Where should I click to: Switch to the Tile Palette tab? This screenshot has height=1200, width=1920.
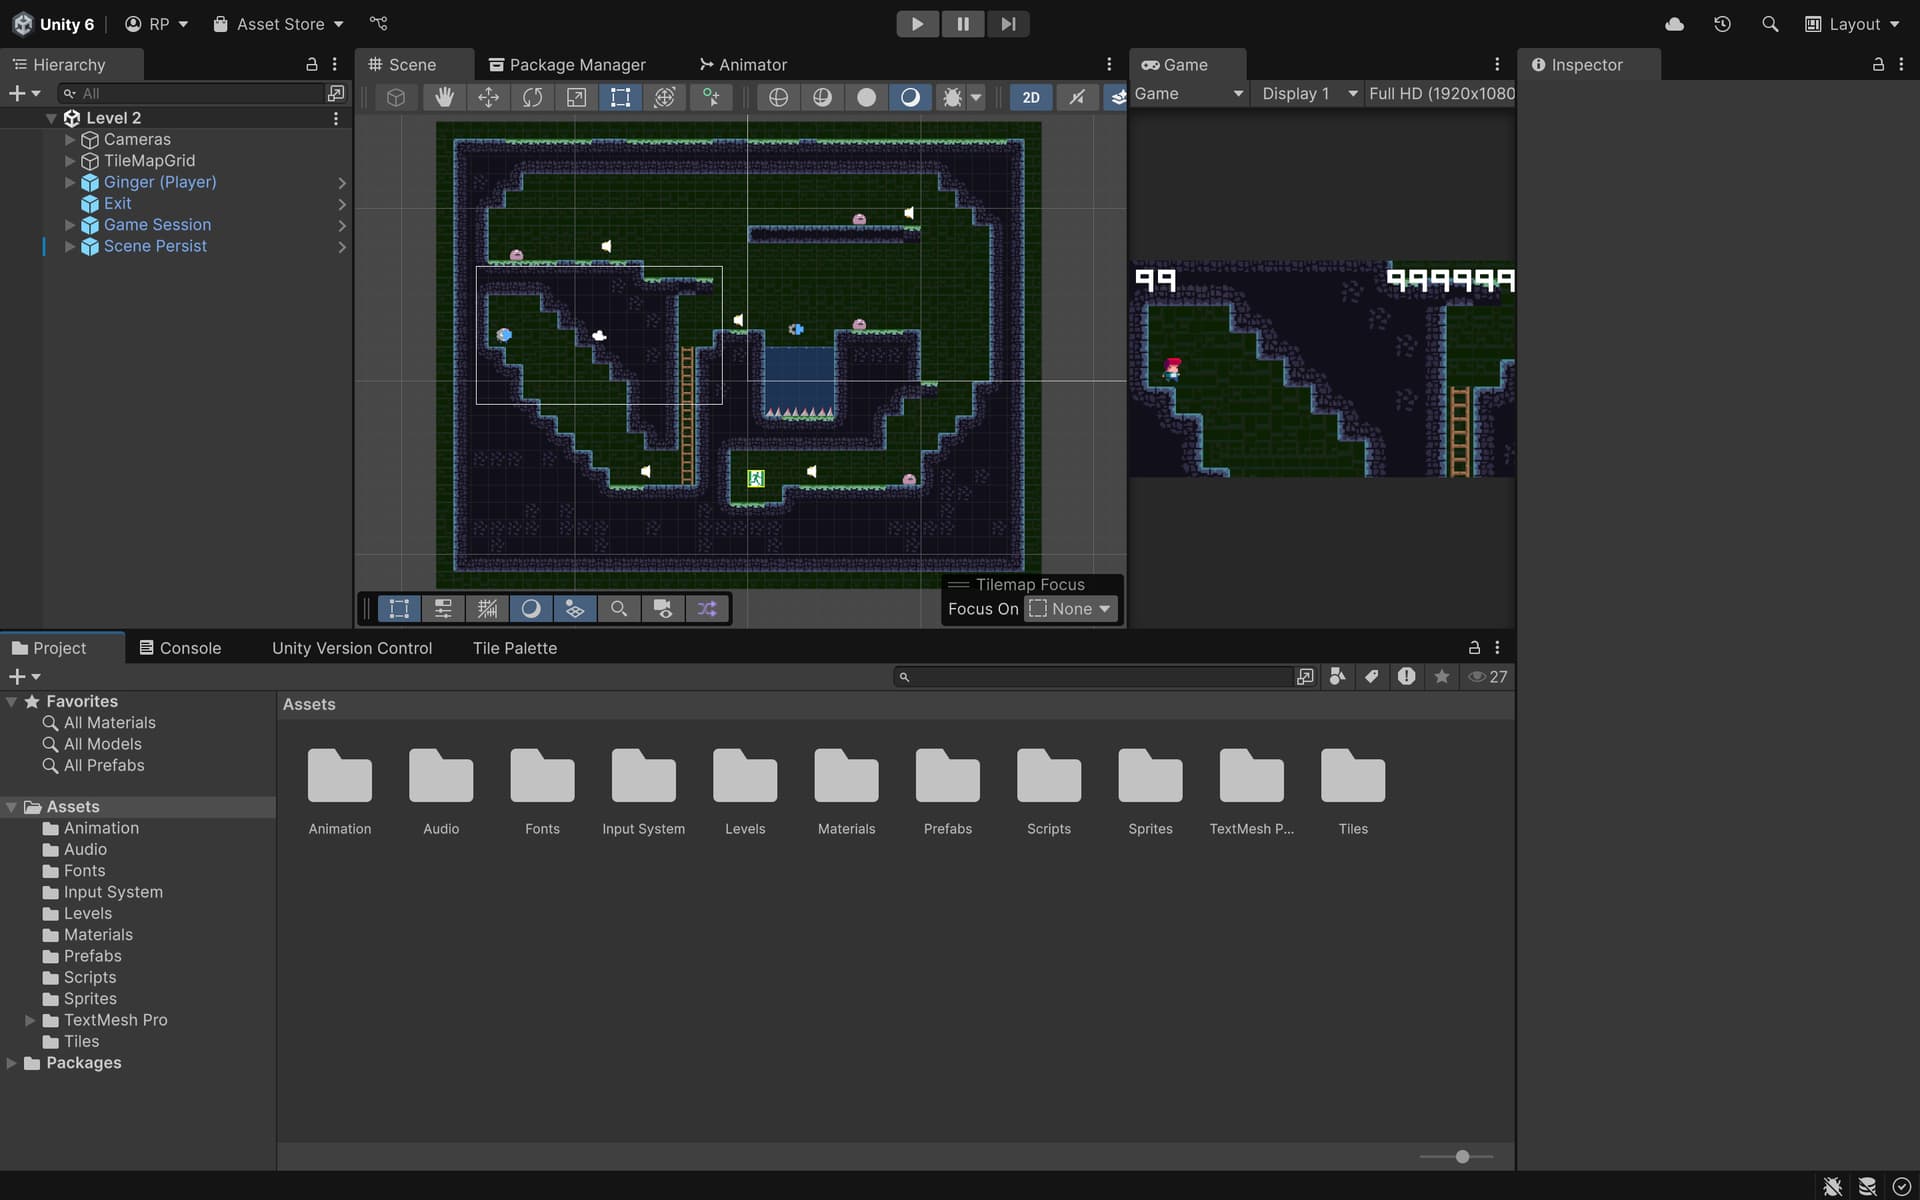point(514,648)
